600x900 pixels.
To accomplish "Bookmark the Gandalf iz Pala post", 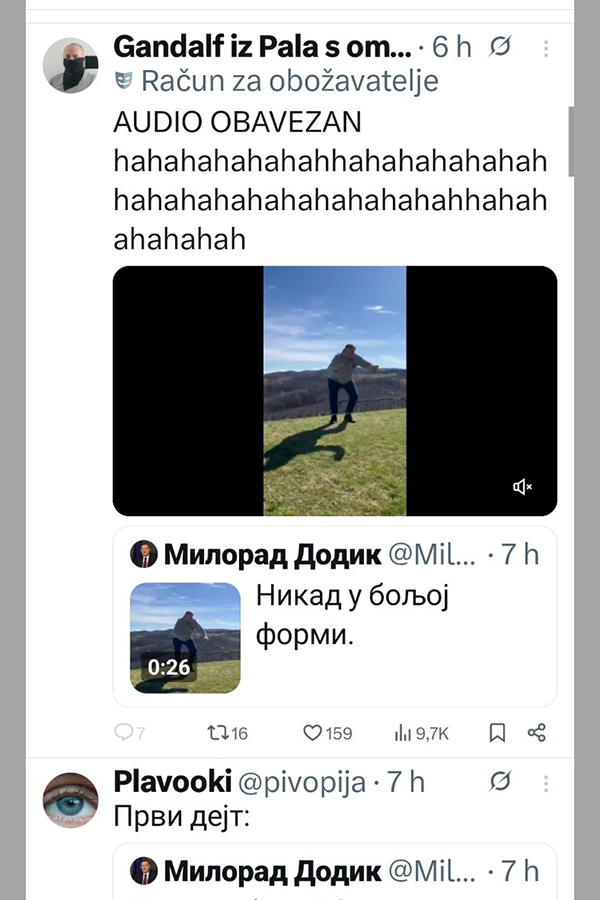I will 497,733.
